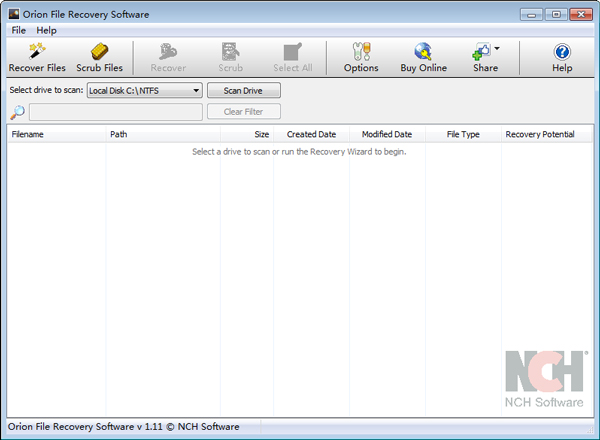Screen dimensions: 600x440
Task: Sort by File Type column header
Action: tap(463, 134)
